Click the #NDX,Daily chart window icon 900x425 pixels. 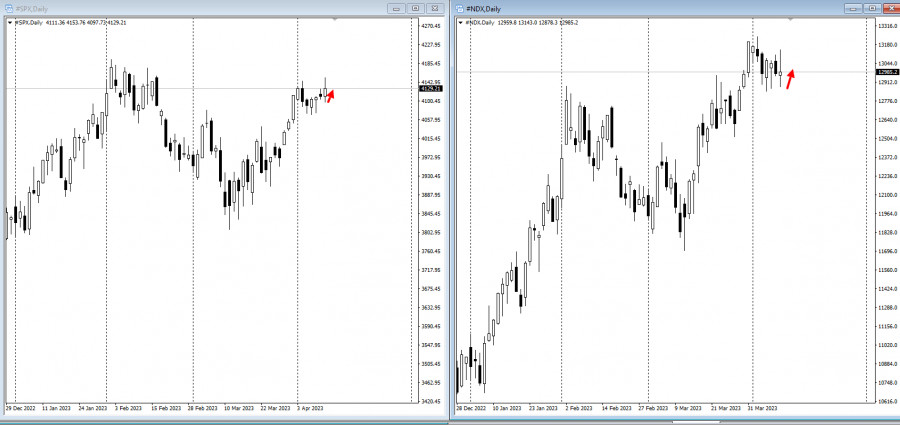(460, 8)
